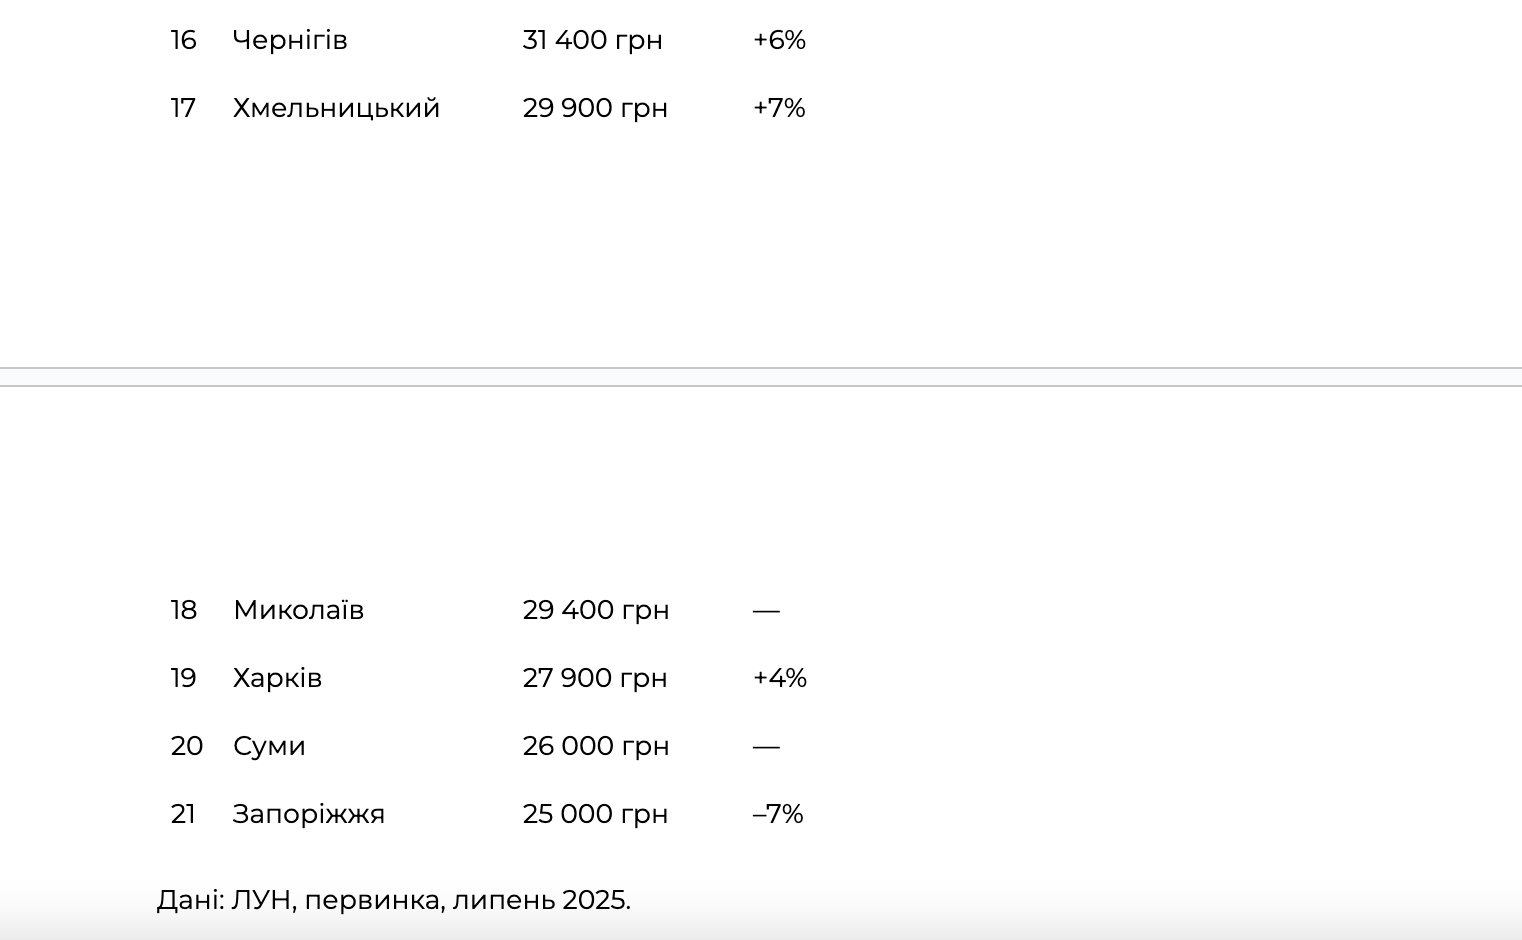Viewport: 1522px width, 940px height.
Task: Select the 29 400 грн price cell
Action: (x=595, y=610)
